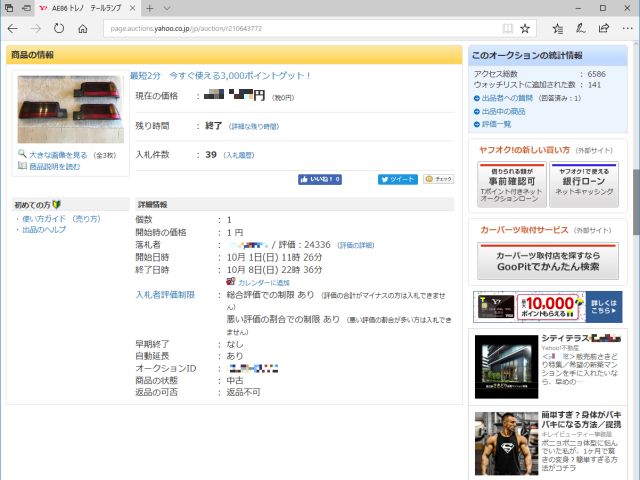
Task: Go to the browser home page icon
Action: coord(83,28)
